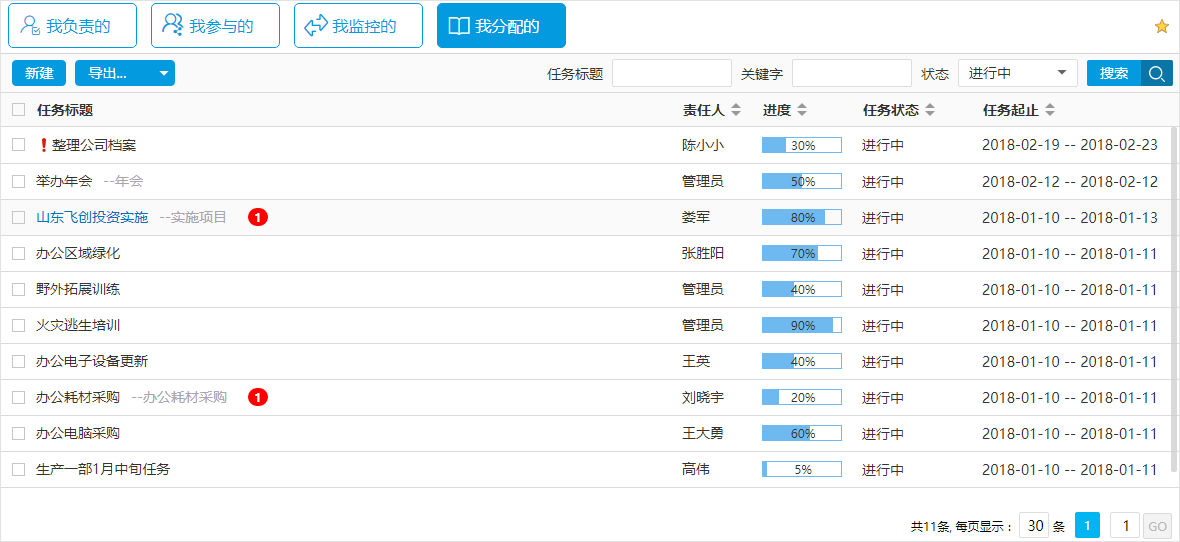1180x542 pixels.
Task: Click the gold star favorite icon
Action: (x=1161, y=27)
